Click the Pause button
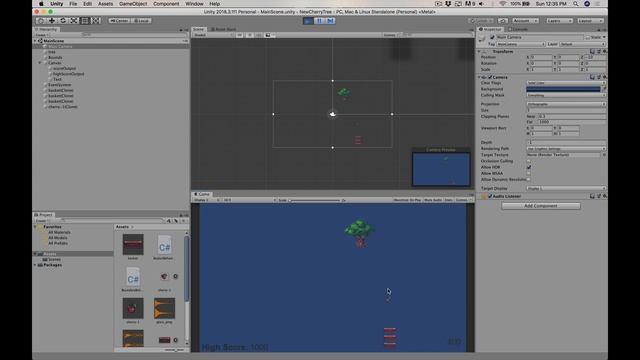Screen dimensions: 640x360 click(319, 20)
